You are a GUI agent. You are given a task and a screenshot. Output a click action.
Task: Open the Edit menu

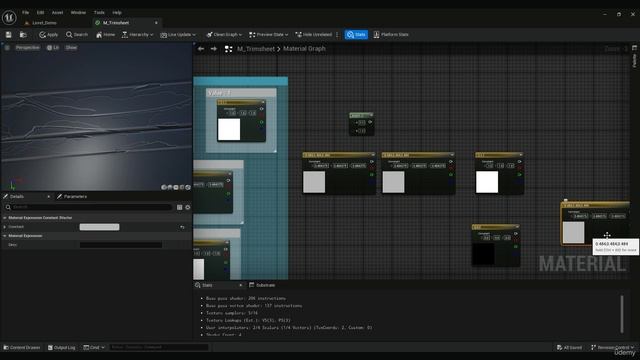point(40,13)
